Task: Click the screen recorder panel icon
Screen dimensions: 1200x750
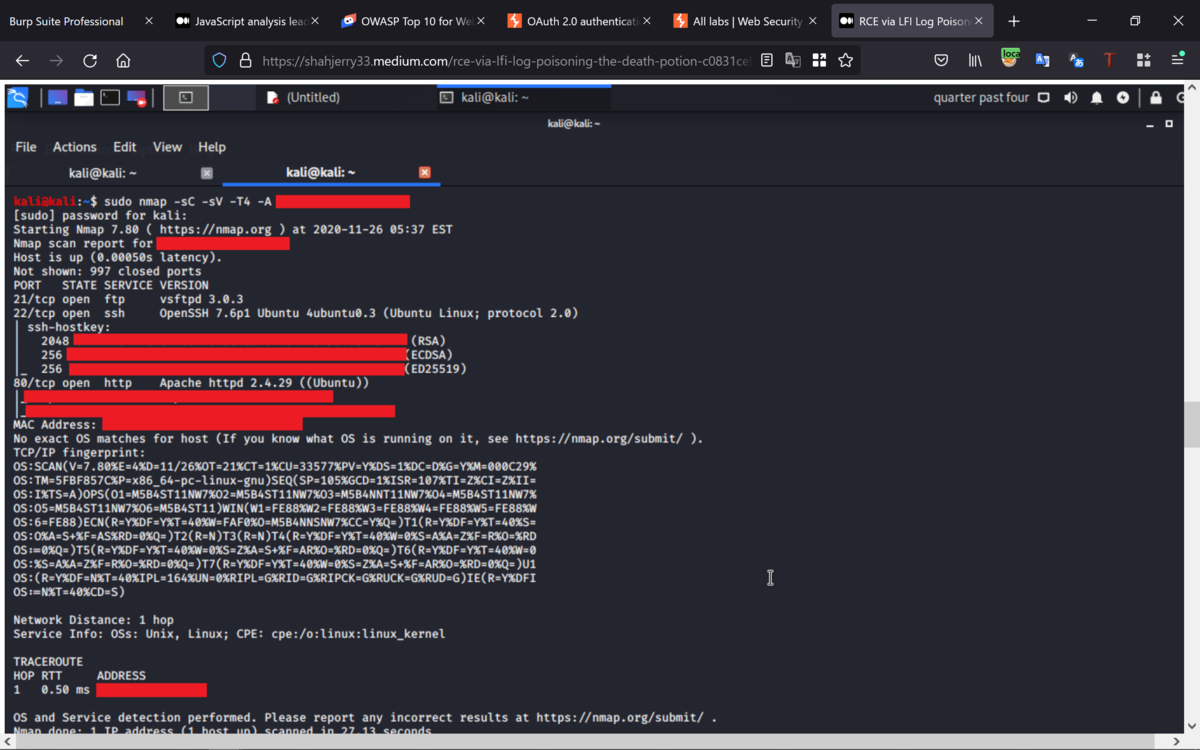Action: [136, 97]
